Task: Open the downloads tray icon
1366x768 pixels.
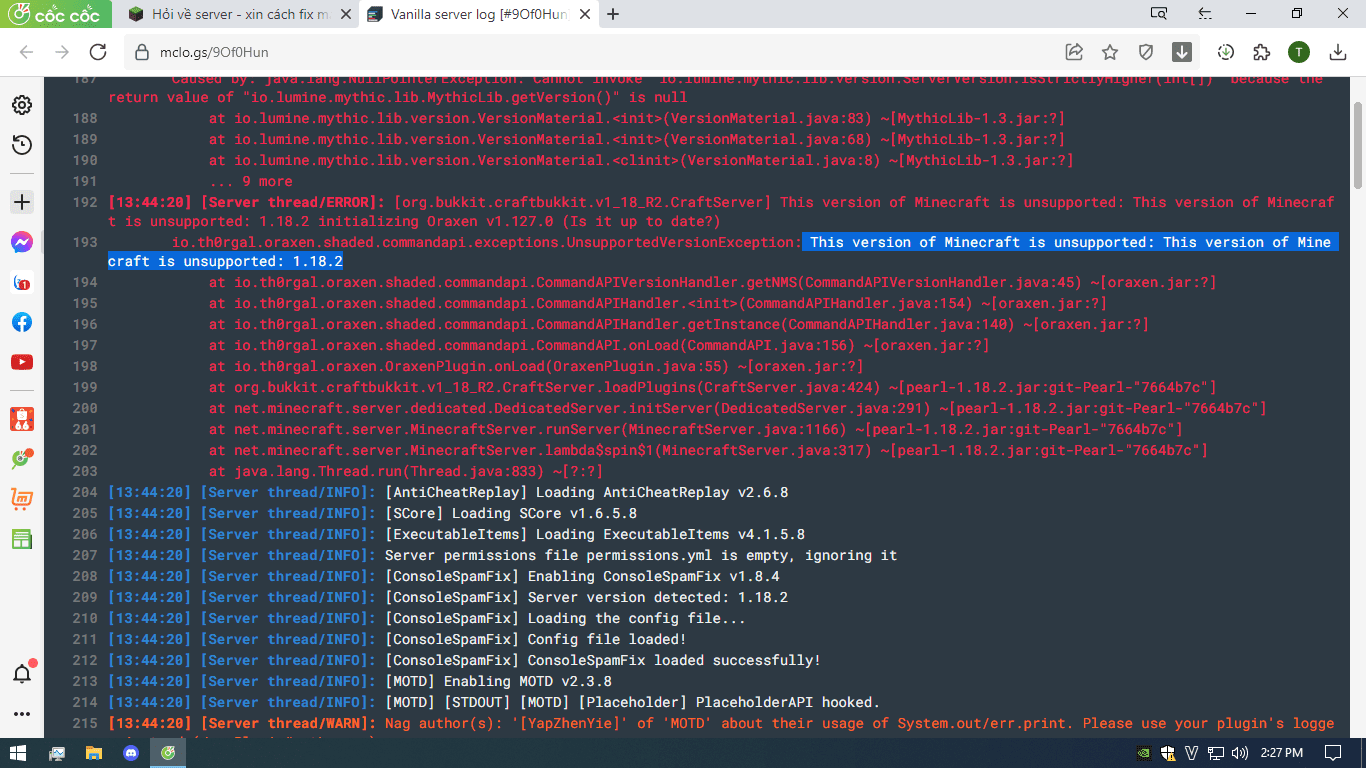Action: tap(1337, 52)
